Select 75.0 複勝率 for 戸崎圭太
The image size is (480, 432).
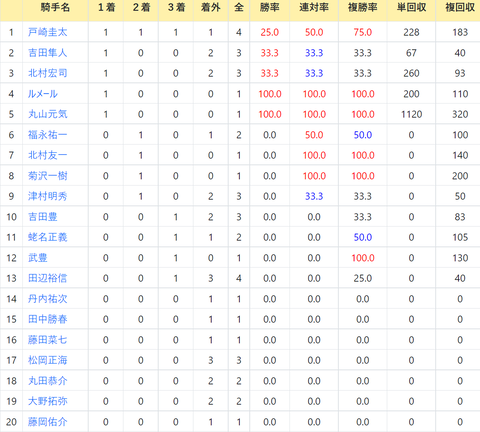363,32
